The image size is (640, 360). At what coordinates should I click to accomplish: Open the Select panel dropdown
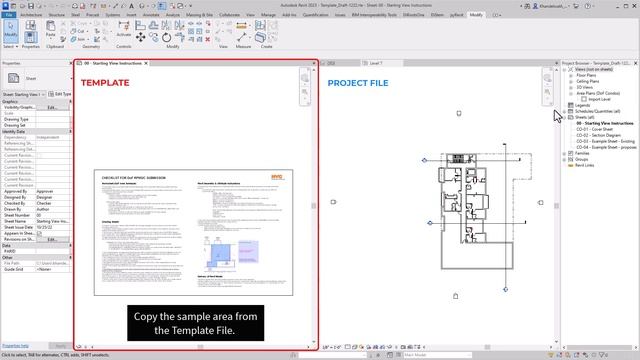[11, 47]
